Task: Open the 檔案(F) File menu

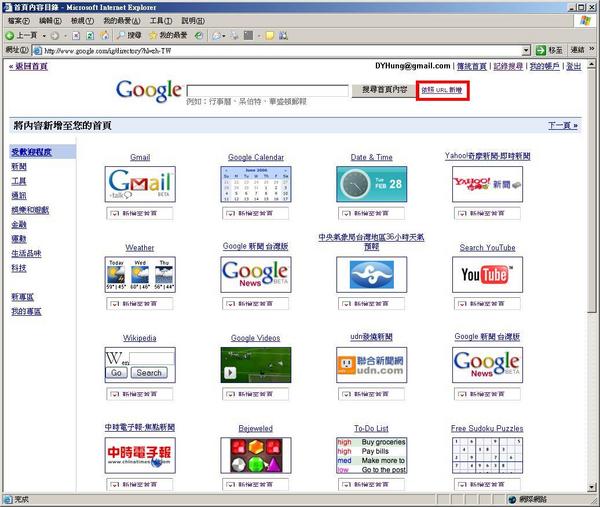Action: 18,21
